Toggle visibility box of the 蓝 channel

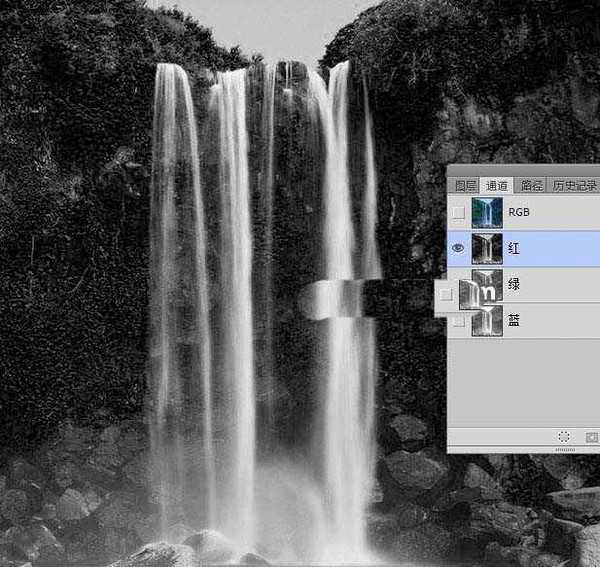coord(458,321)
